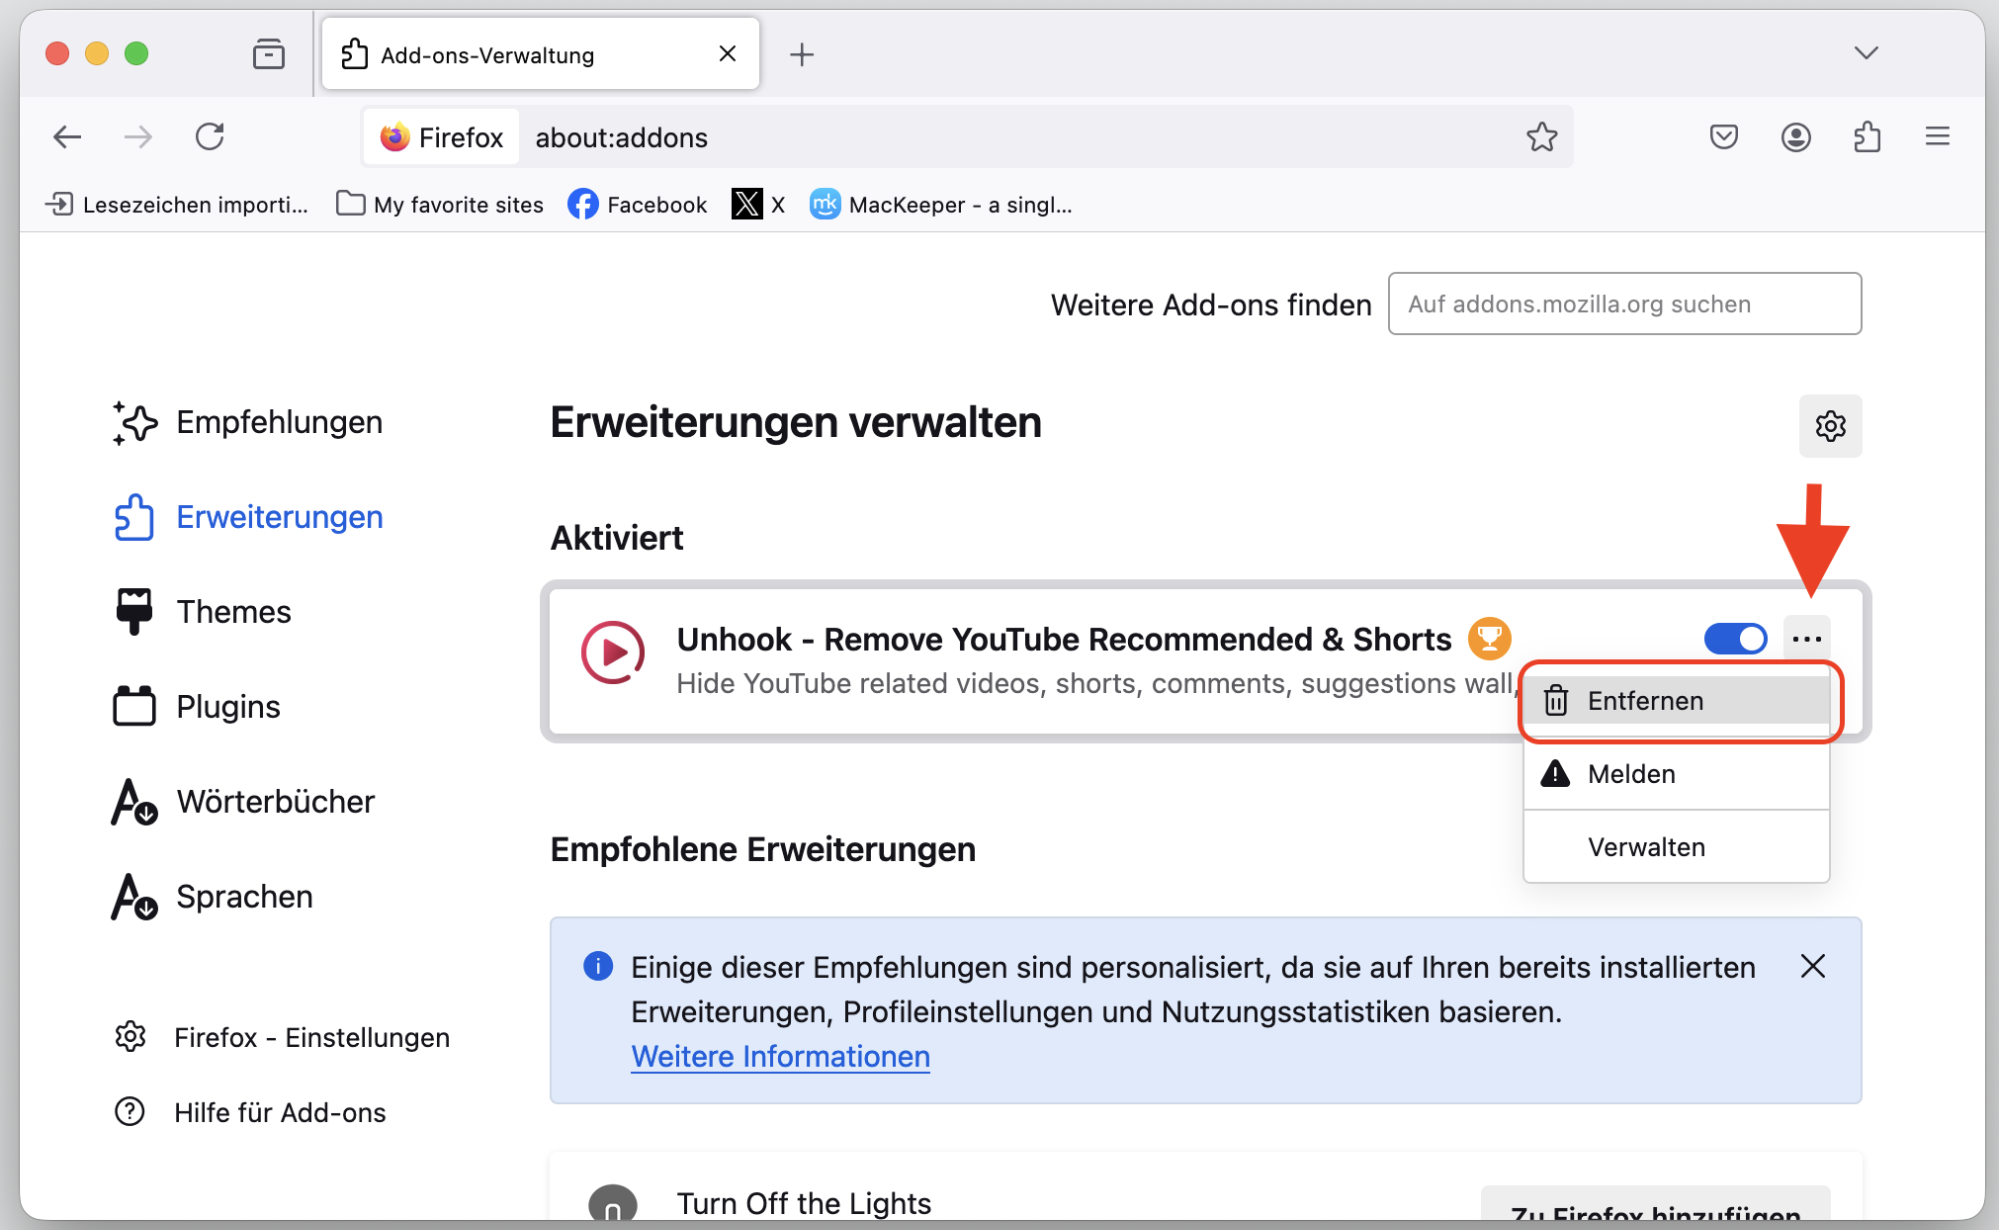Open the Firefox account icon
Image resolution: width=1999 pixels, height=1230 pixels.
pyautogui.click(x=1795, y=137)
